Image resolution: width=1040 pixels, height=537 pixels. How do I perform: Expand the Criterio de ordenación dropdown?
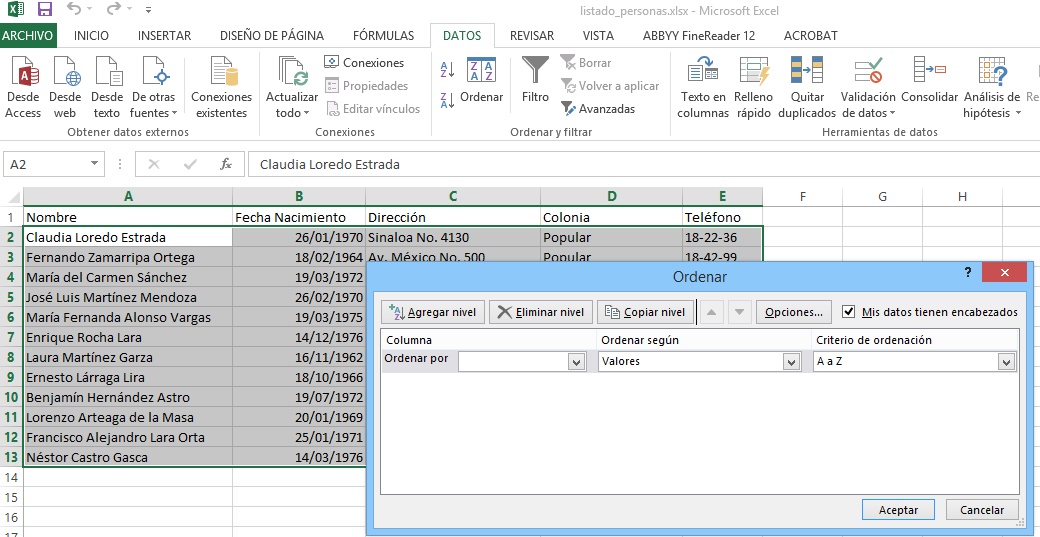(x=1006, y=362)
